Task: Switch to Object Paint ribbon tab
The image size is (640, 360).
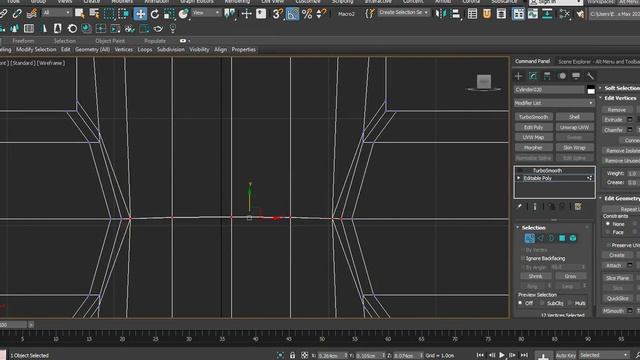Action: tap(110, 41)
